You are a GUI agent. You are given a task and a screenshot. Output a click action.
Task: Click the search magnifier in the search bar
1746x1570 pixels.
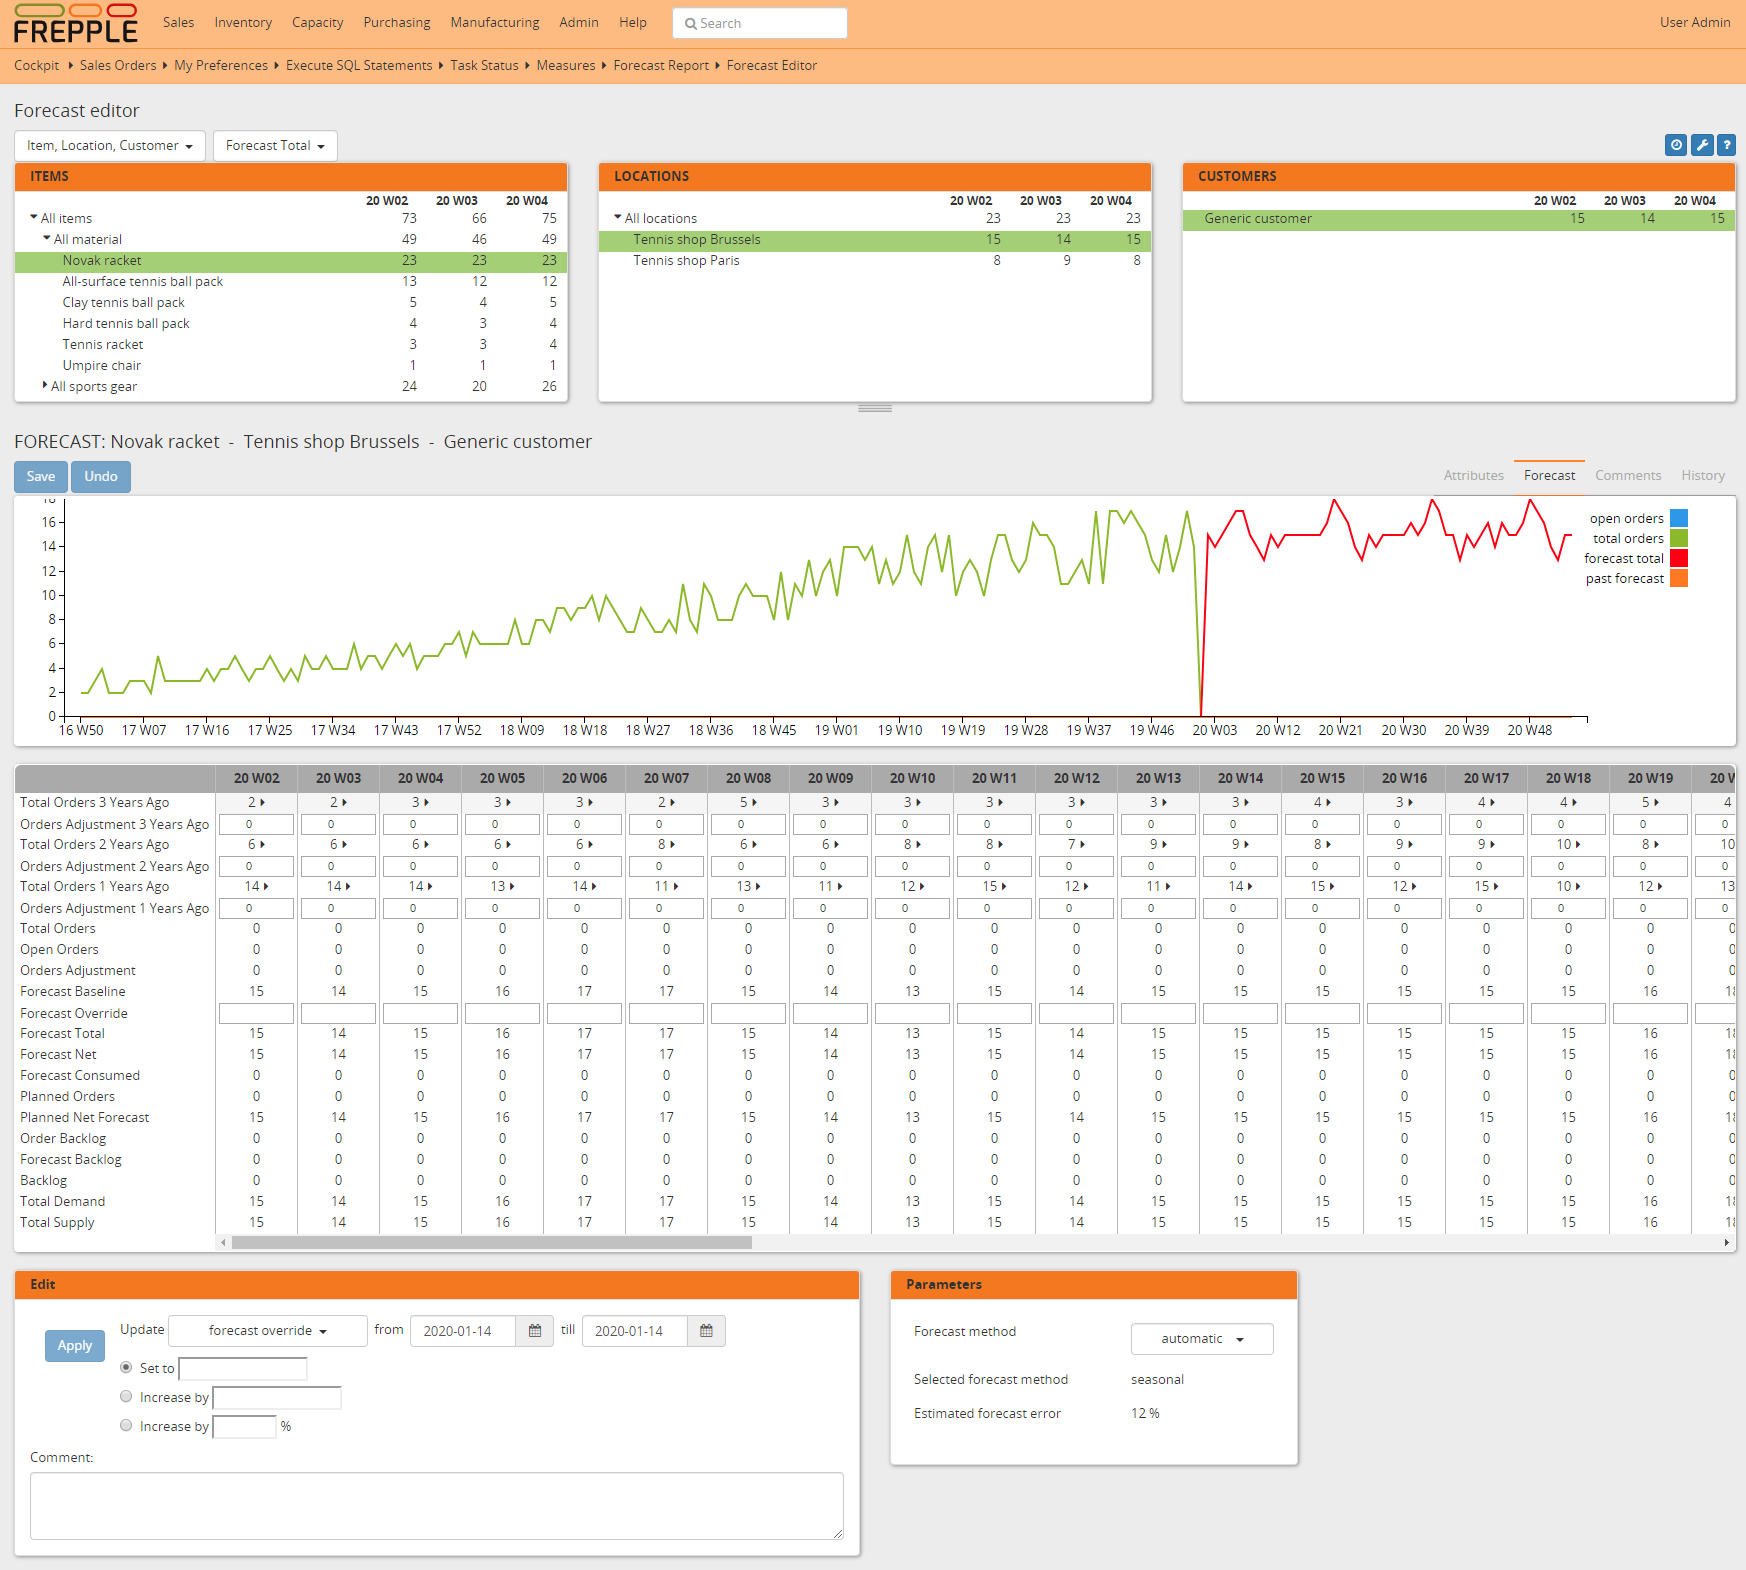click(692, 22)
